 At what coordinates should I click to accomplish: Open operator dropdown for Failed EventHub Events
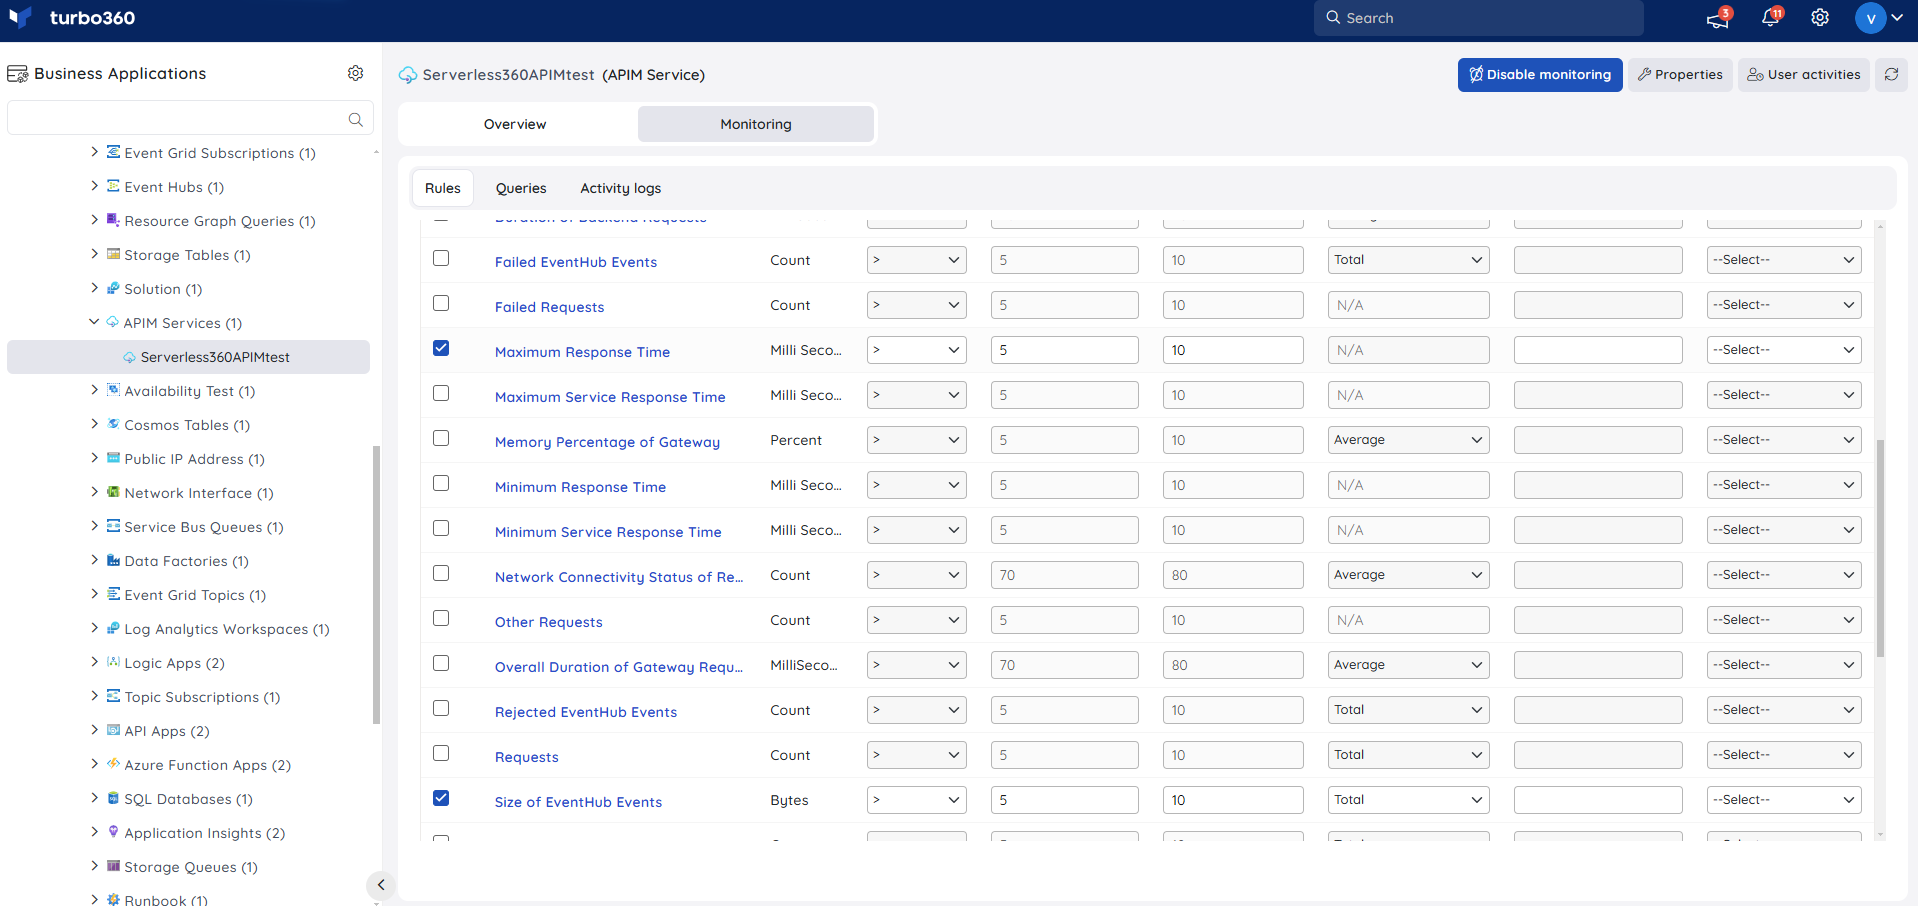click(x=916, y=260)
